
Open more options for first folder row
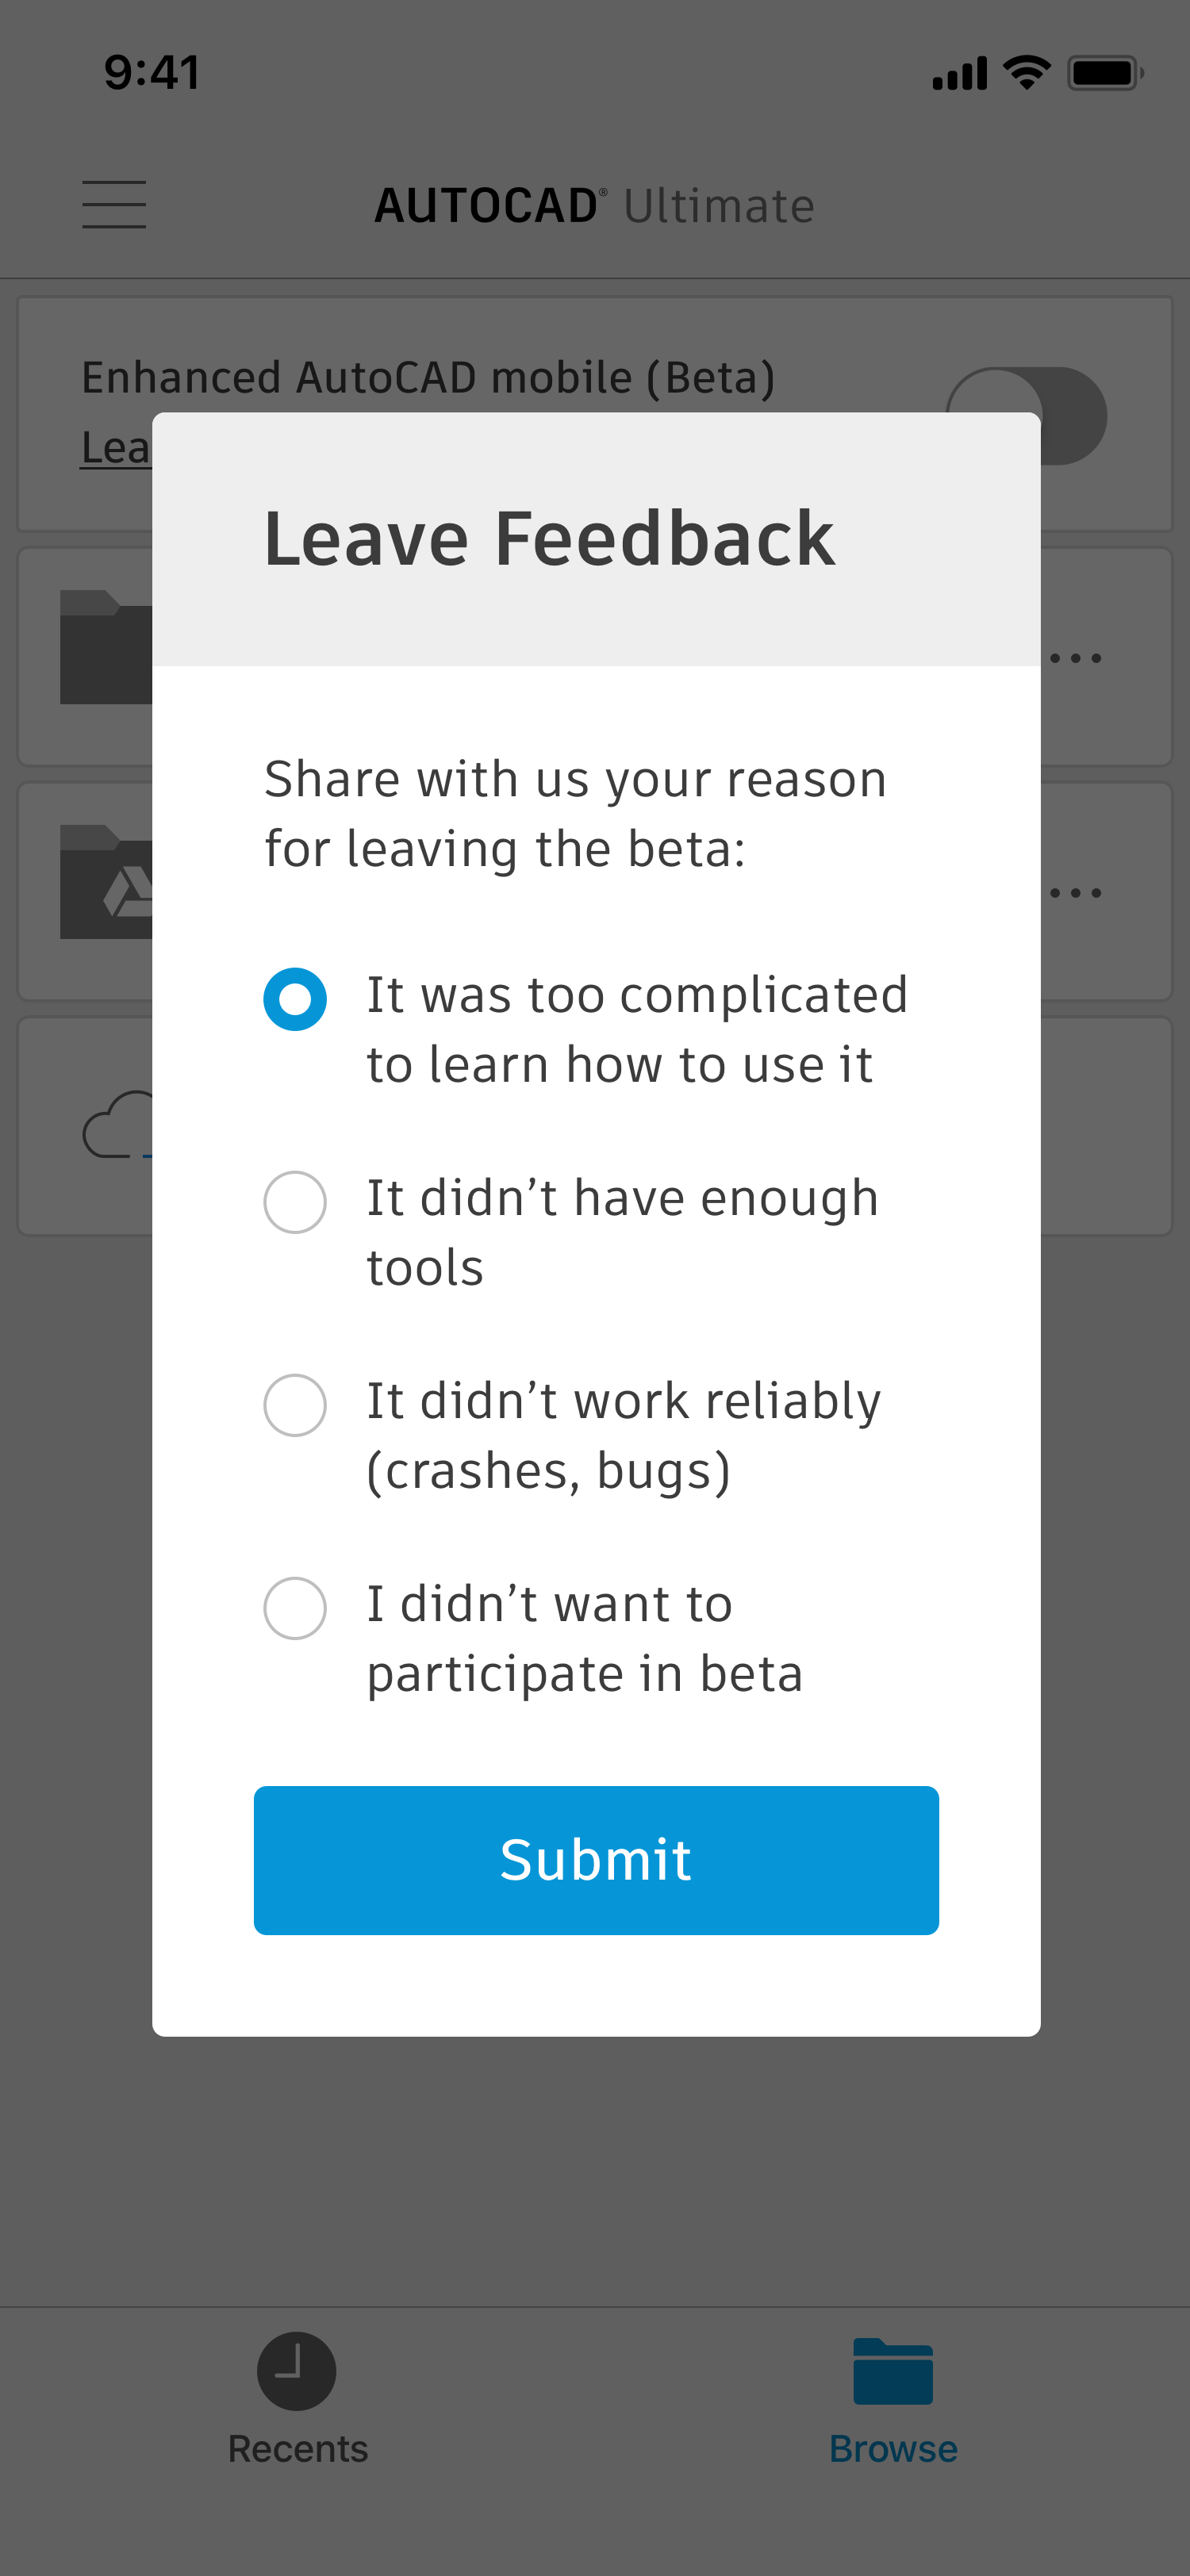tap(1076, 658)
